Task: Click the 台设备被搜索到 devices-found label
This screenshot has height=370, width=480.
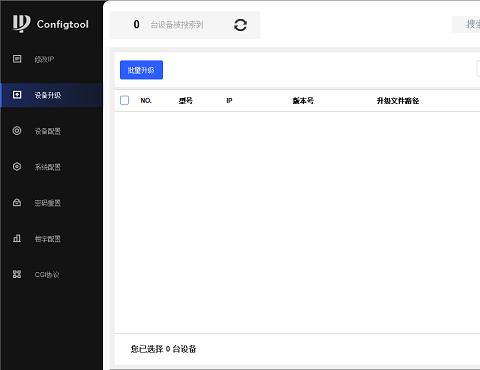Action: click(x=177, y=25)
